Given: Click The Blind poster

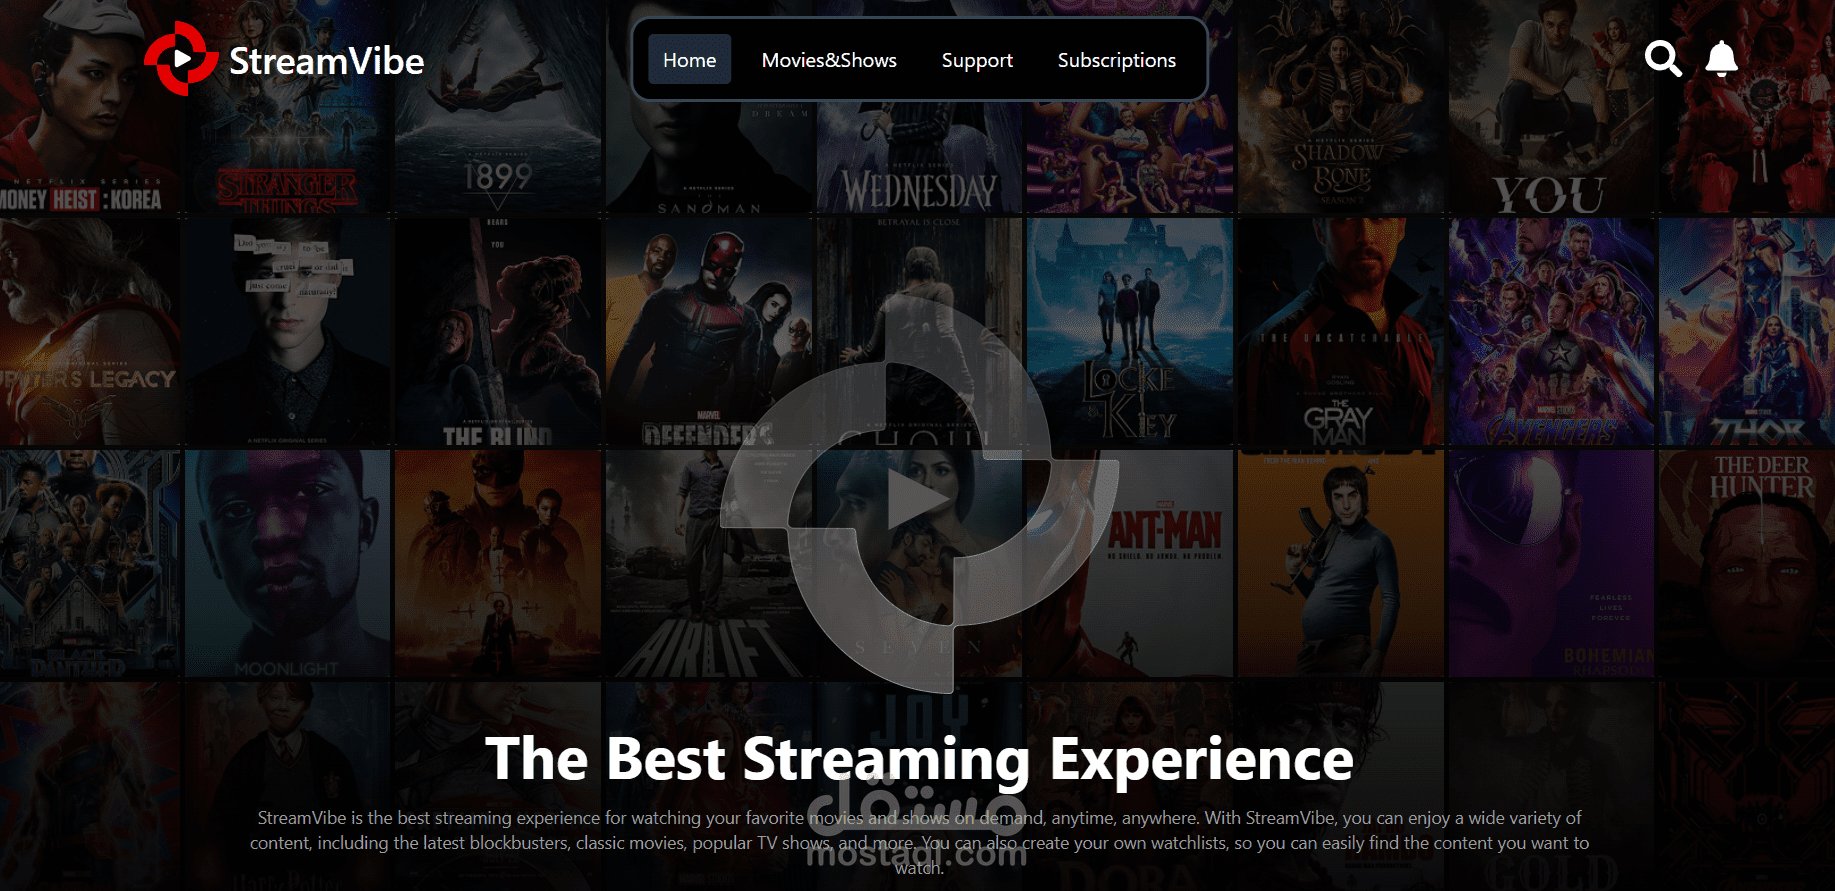Looking at the screenshot, I should coord(498,332).
